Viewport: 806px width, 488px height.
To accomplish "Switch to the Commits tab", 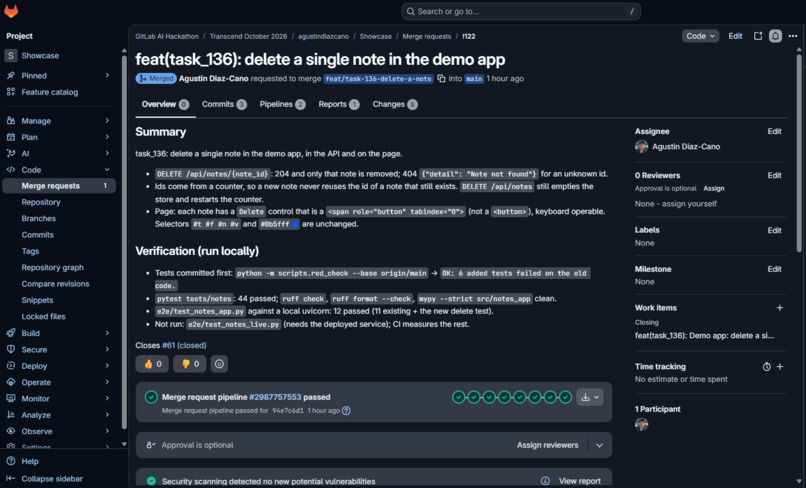I will click(224, 104).
